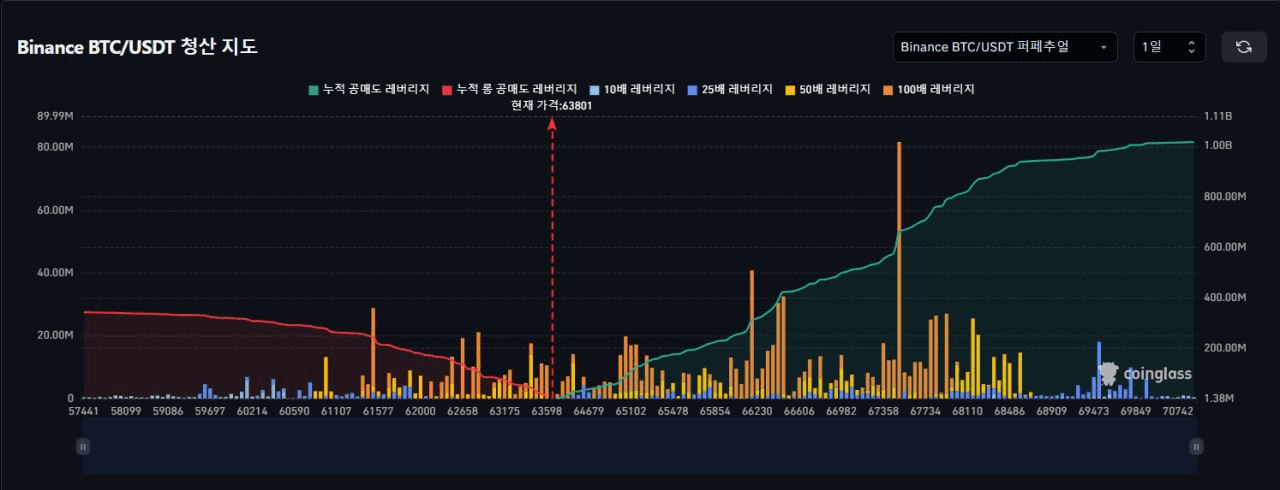Click the 68486 price axis label

(1010, 411)
